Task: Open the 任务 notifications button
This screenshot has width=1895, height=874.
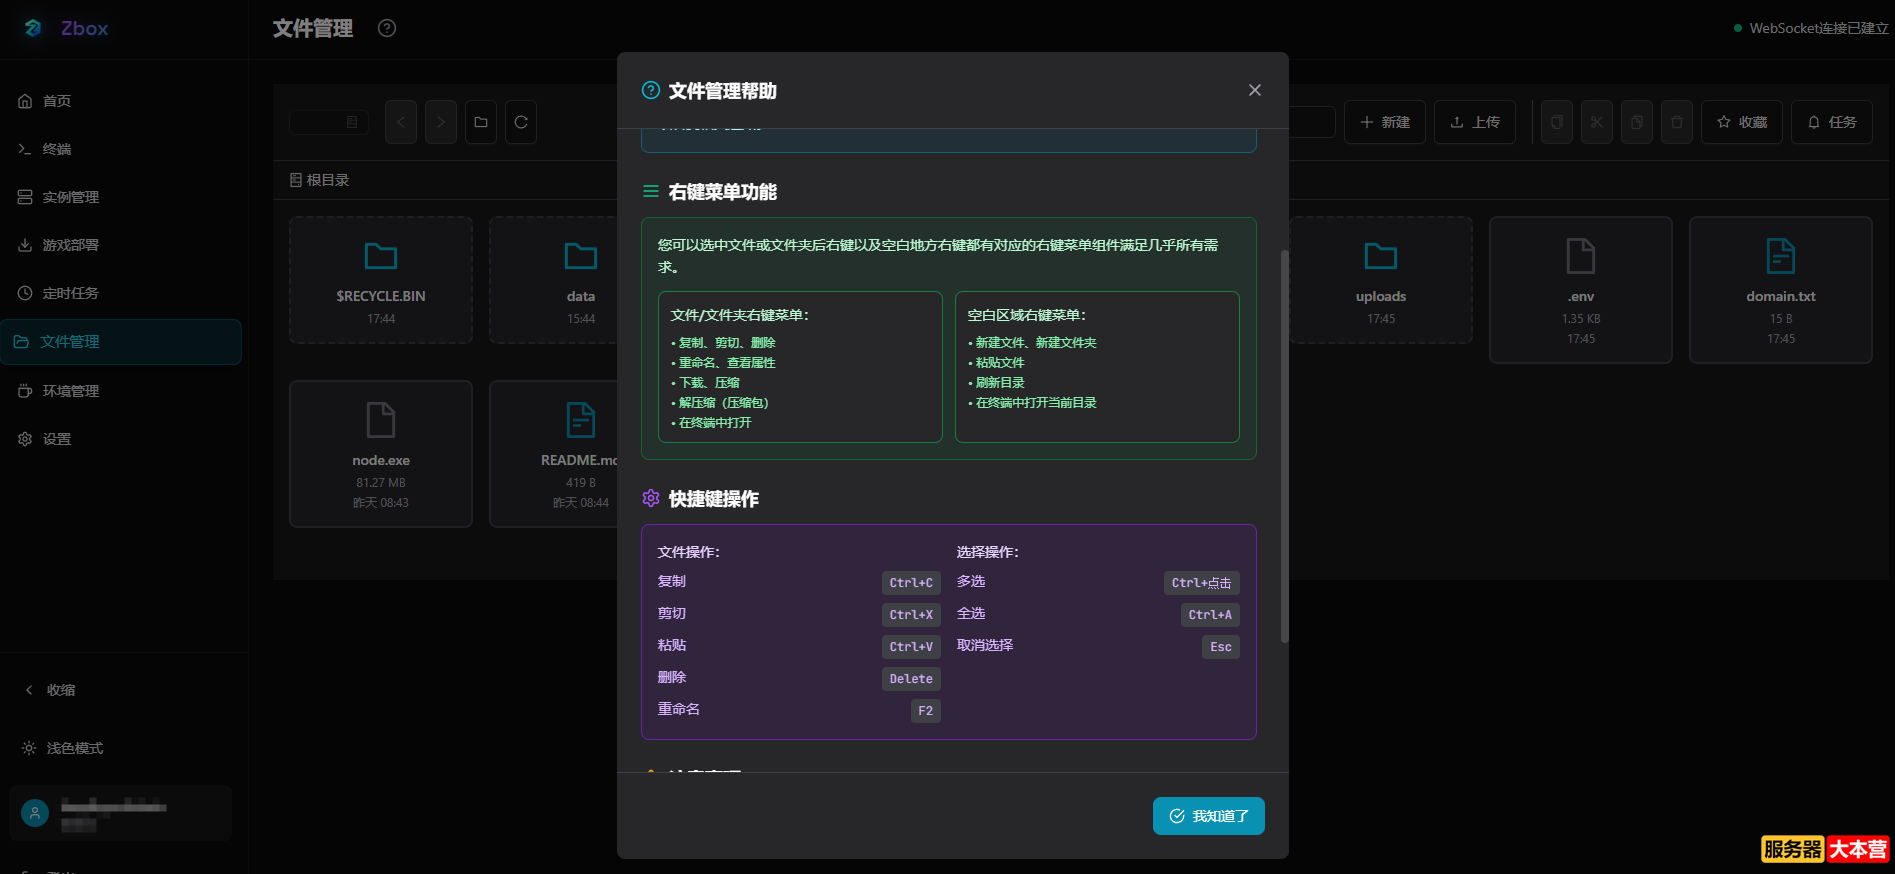Action: tap(1832, 122)
